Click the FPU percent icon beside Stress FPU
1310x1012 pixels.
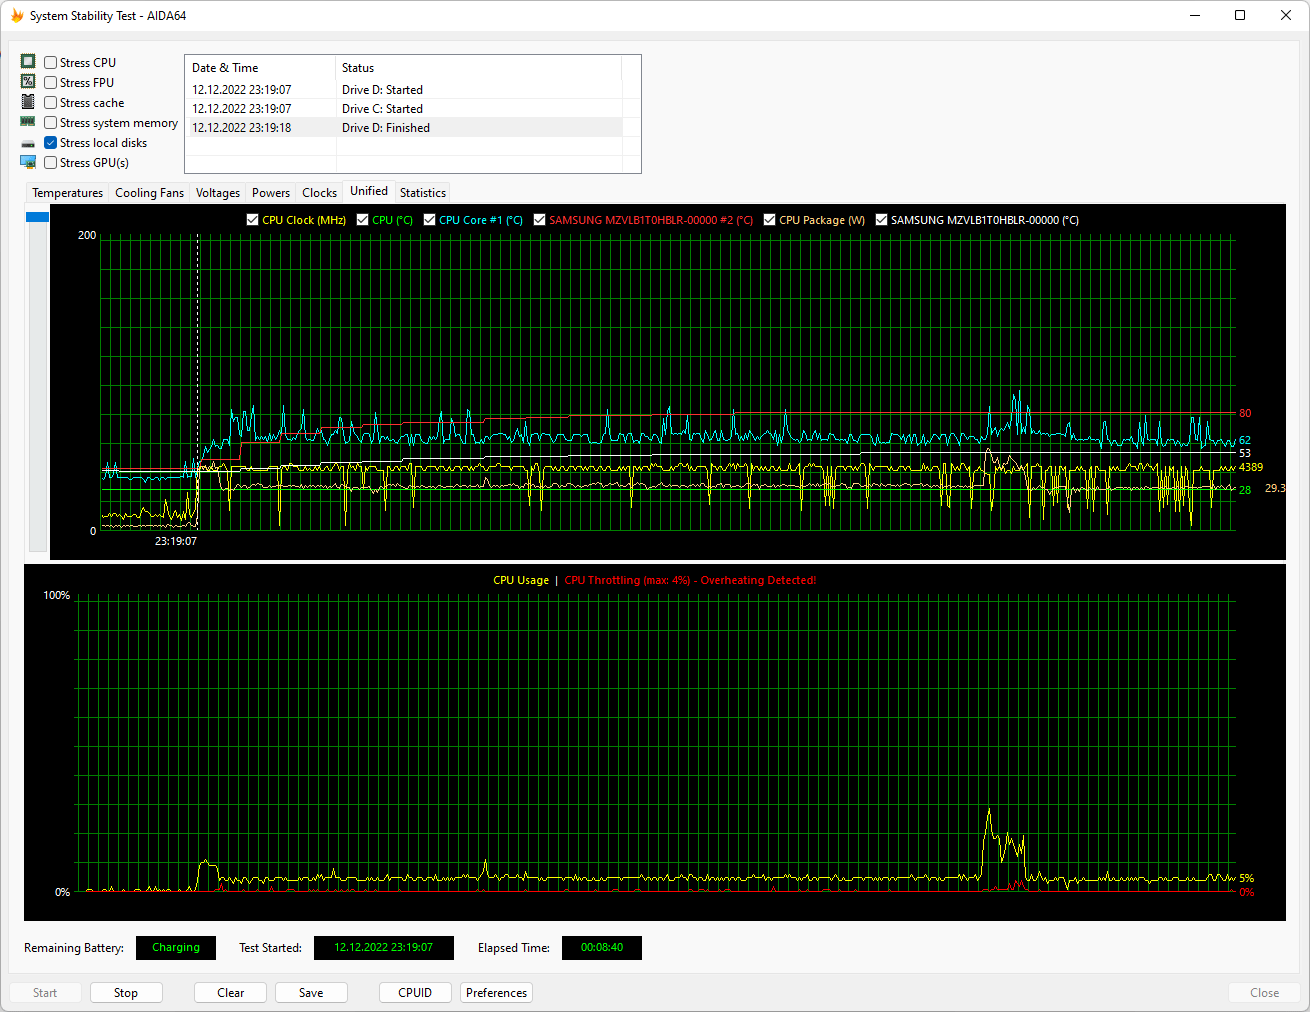[x=28, y=82]
